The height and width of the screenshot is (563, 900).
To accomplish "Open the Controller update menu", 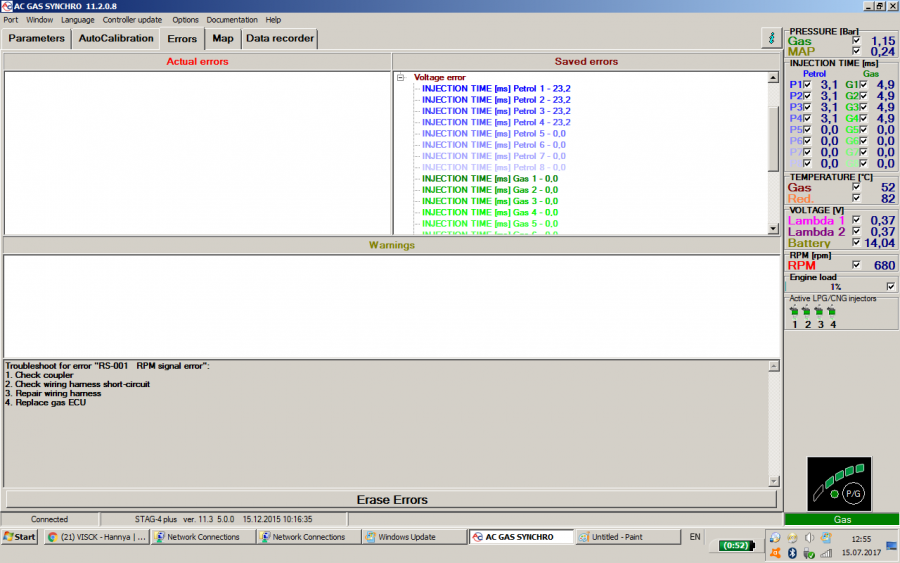I will [x=133, y=19].
